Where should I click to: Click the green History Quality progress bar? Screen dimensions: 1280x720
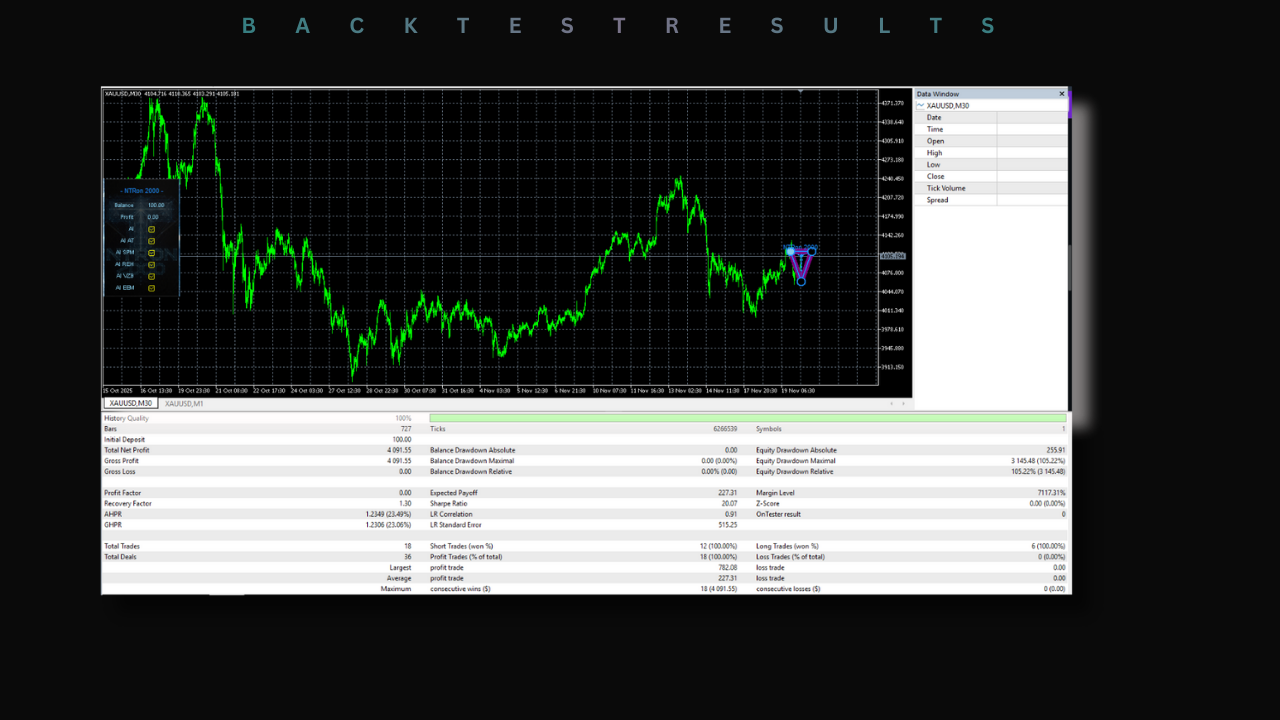(747, 418)
